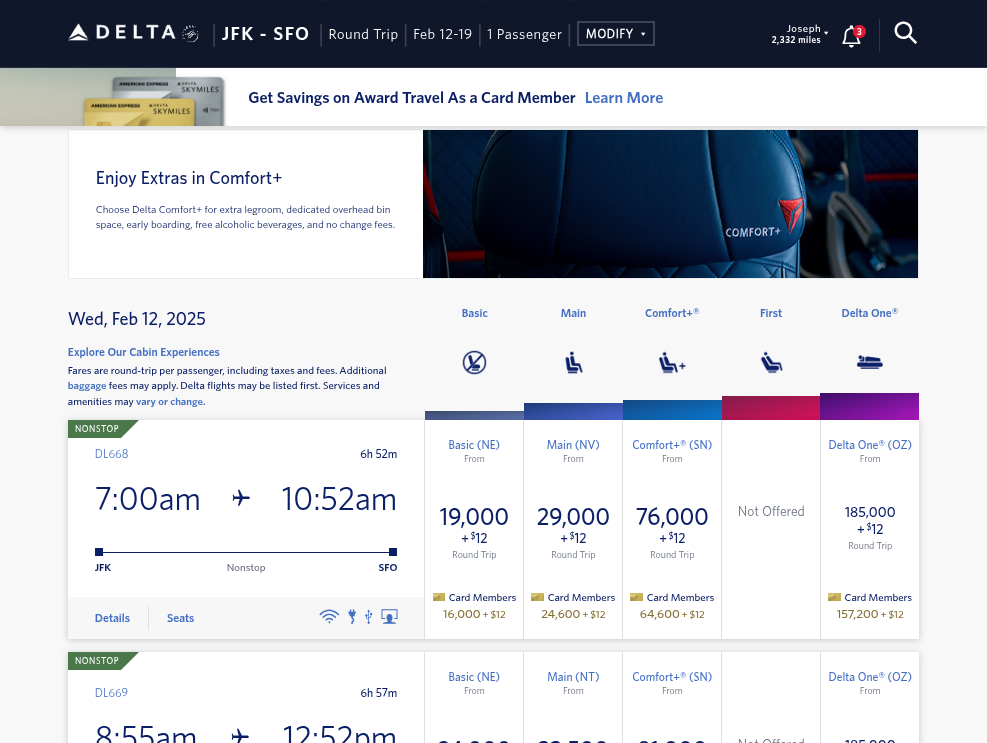This screenshot has width=987, height=743.
Task: Click the Feb 12-19 dates text
Action: pyautogui.click(x=443, y=34)
